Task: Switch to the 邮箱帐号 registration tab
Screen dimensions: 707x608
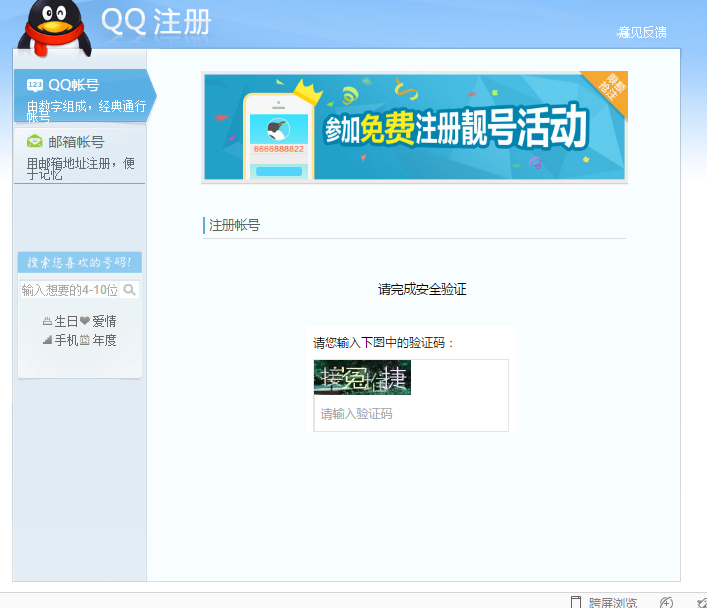Action: [x=80, y=156]
